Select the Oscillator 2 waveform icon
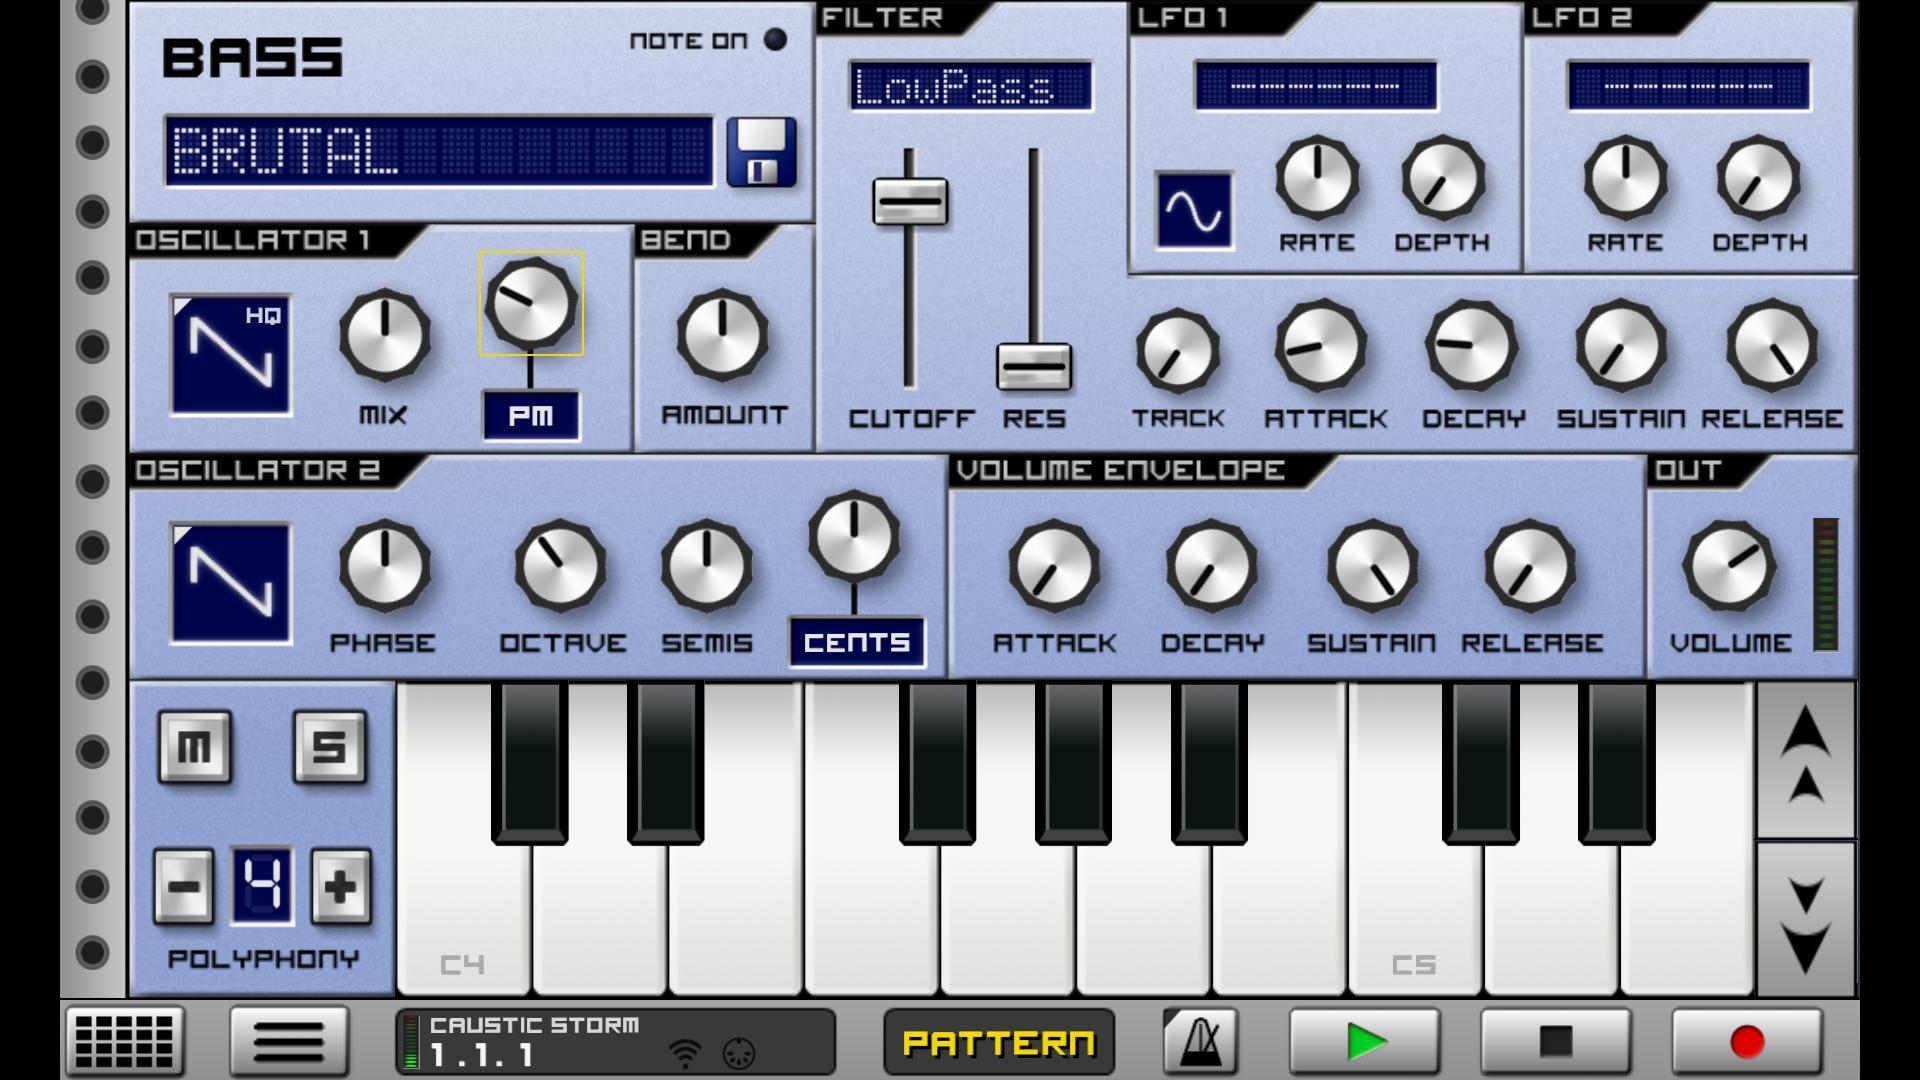Image resolution: width=1920 pixels, height=1080 pixels. 232,585
